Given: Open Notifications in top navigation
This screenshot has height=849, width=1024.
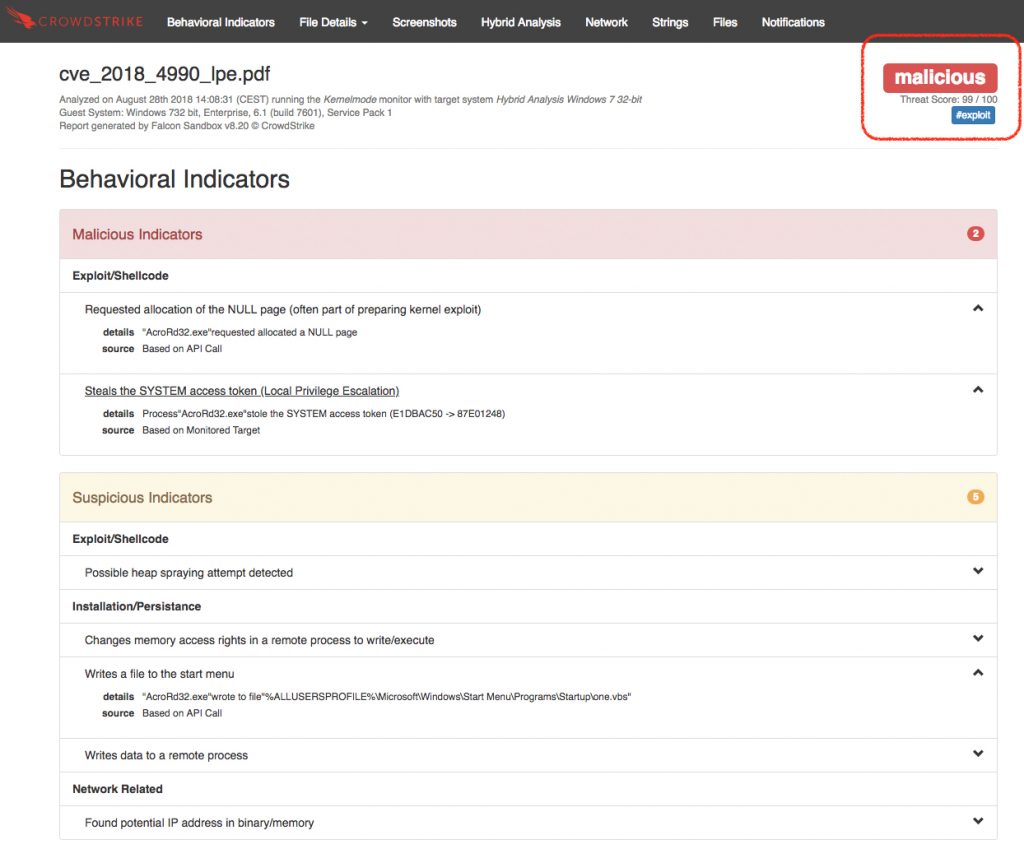Looking at the screenshot, I should tap(793, 22).
